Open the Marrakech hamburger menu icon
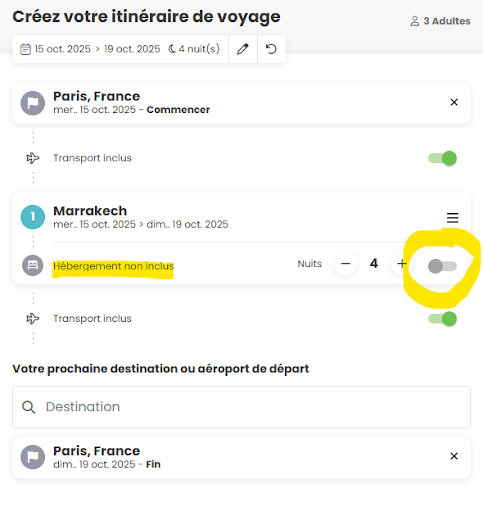Image resolution: width=483 pixels, height=512 pixels. 453,218
